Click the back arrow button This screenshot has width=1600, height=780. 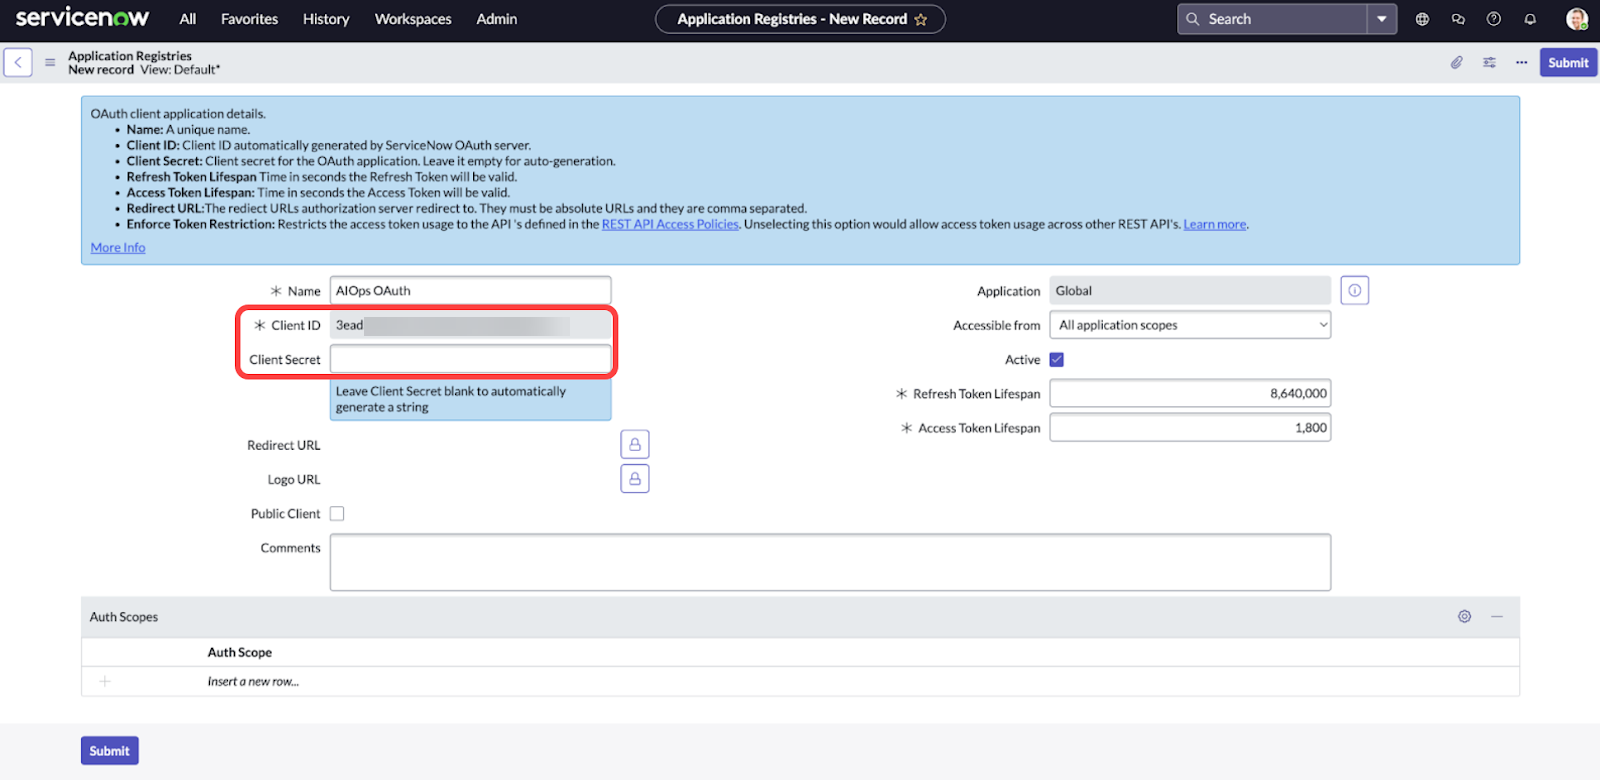pos(18,62)
